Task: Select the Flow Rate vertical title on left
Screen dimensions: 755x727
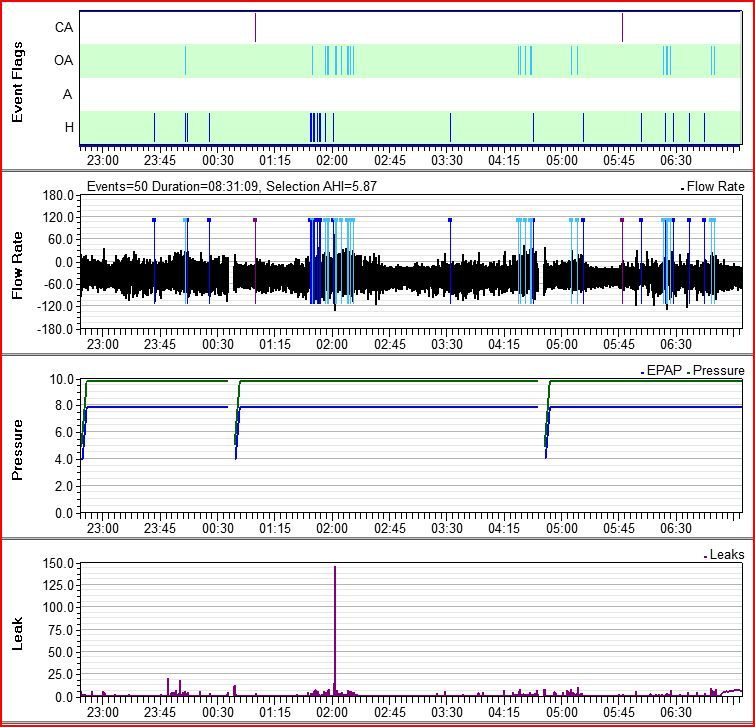Action: point(17,263)
